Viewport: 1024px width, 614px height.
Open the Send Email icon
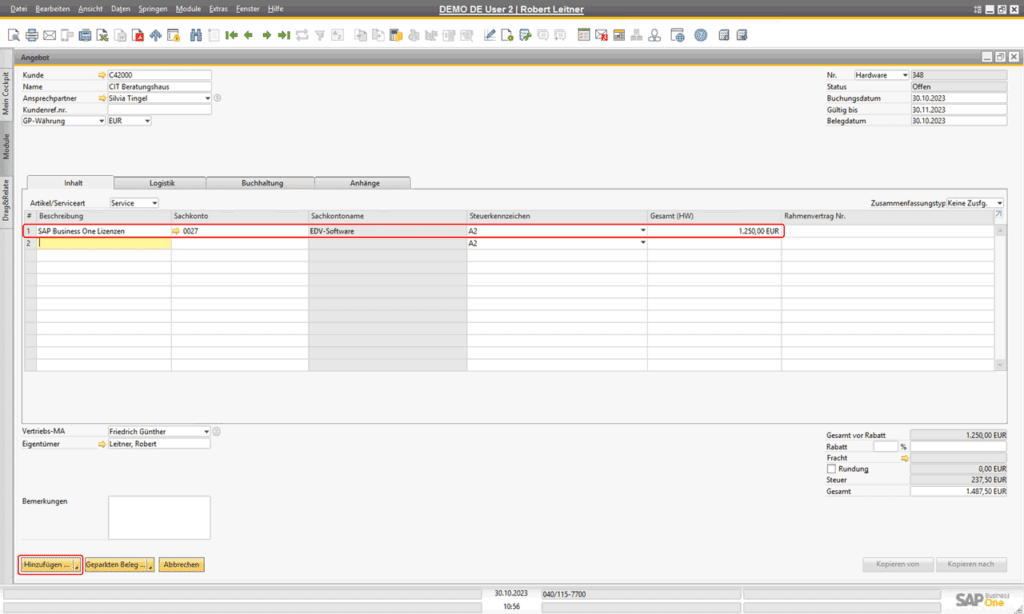click(x=47, y=35)
